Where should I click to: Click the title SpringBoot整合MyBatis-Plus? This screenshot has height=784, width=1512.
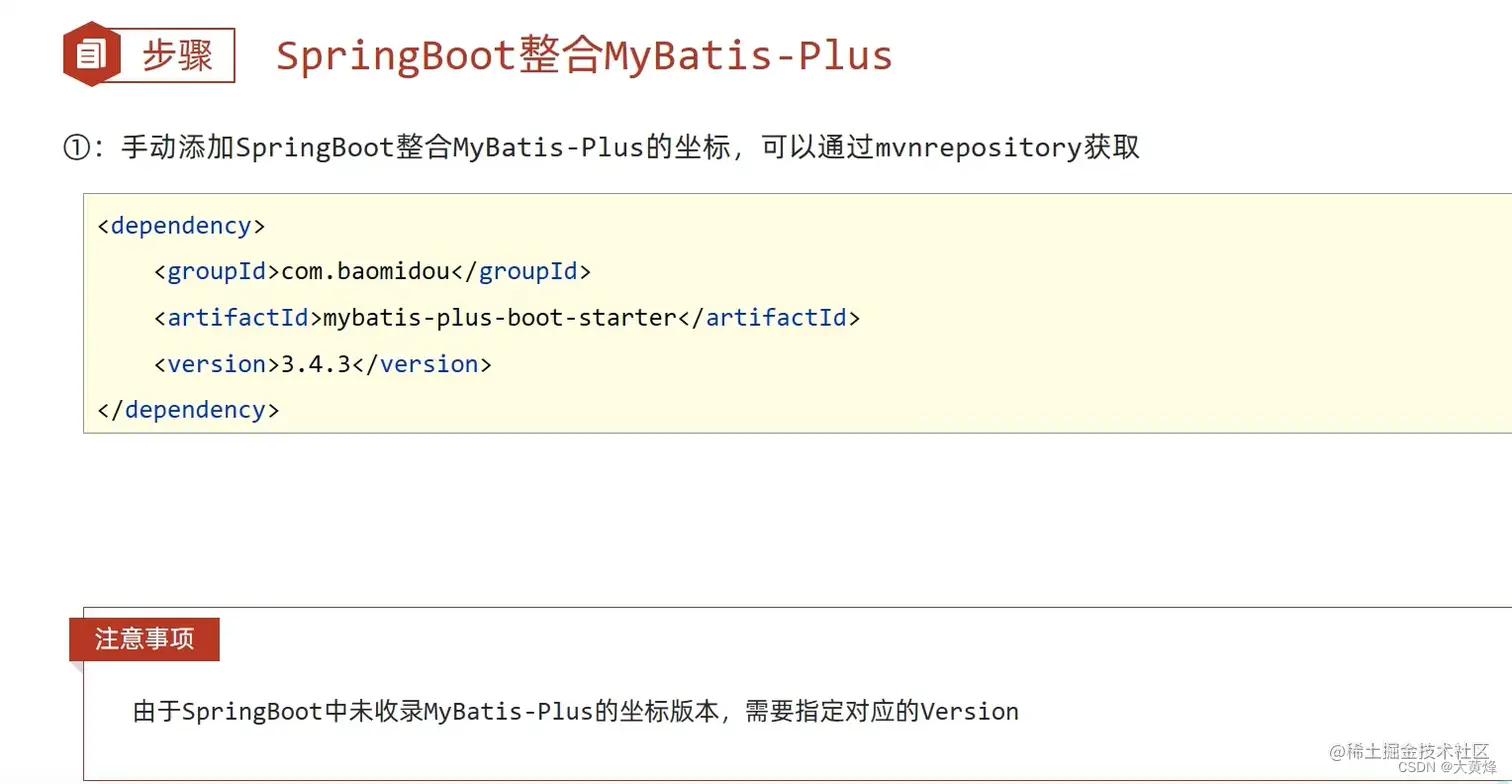click(x=584, y=55)
